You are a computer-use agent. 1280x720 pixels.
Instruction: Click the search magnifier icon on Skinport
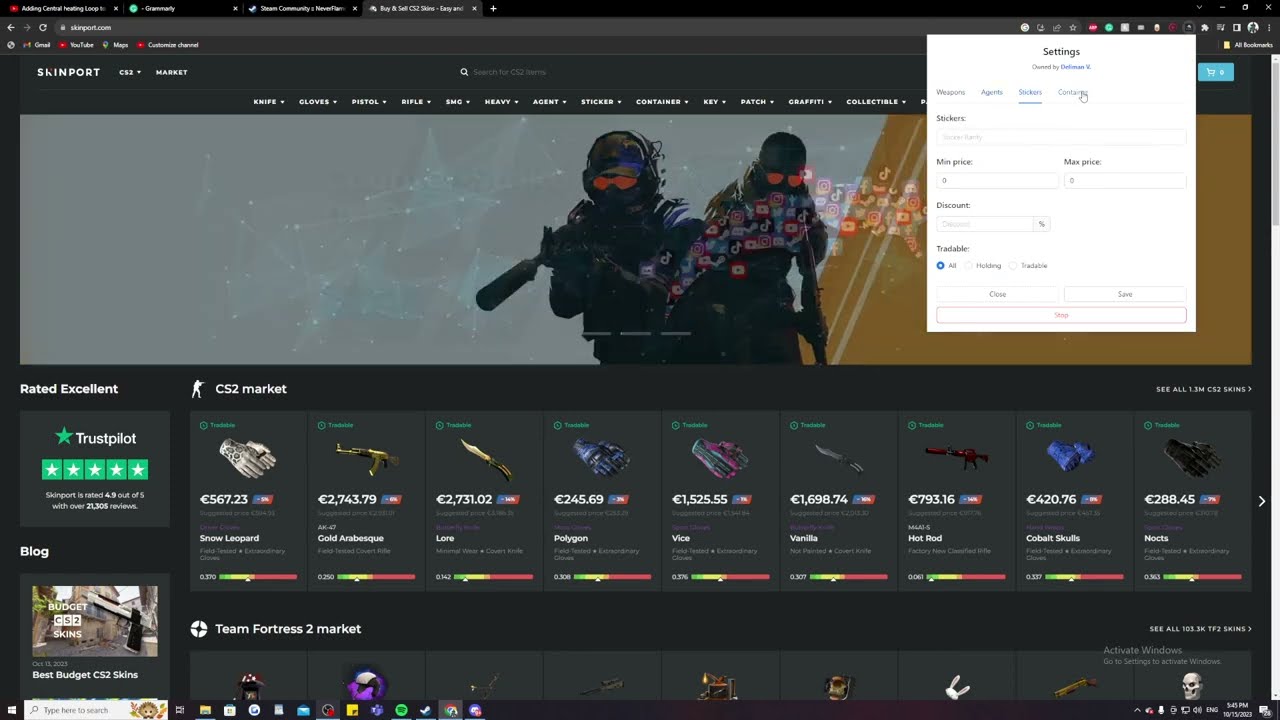coord(464,72)
